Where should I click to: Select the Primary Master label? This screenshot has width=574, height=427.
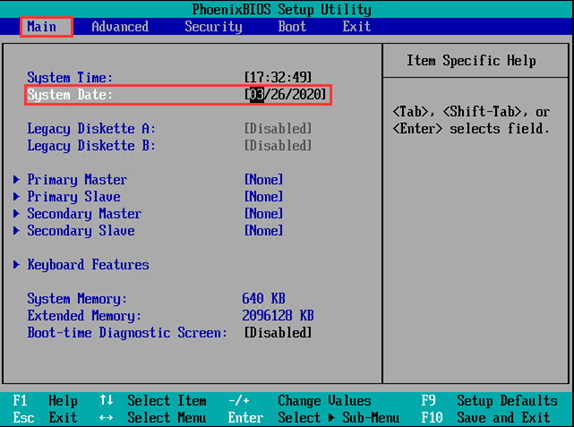[x=77, y=180]
